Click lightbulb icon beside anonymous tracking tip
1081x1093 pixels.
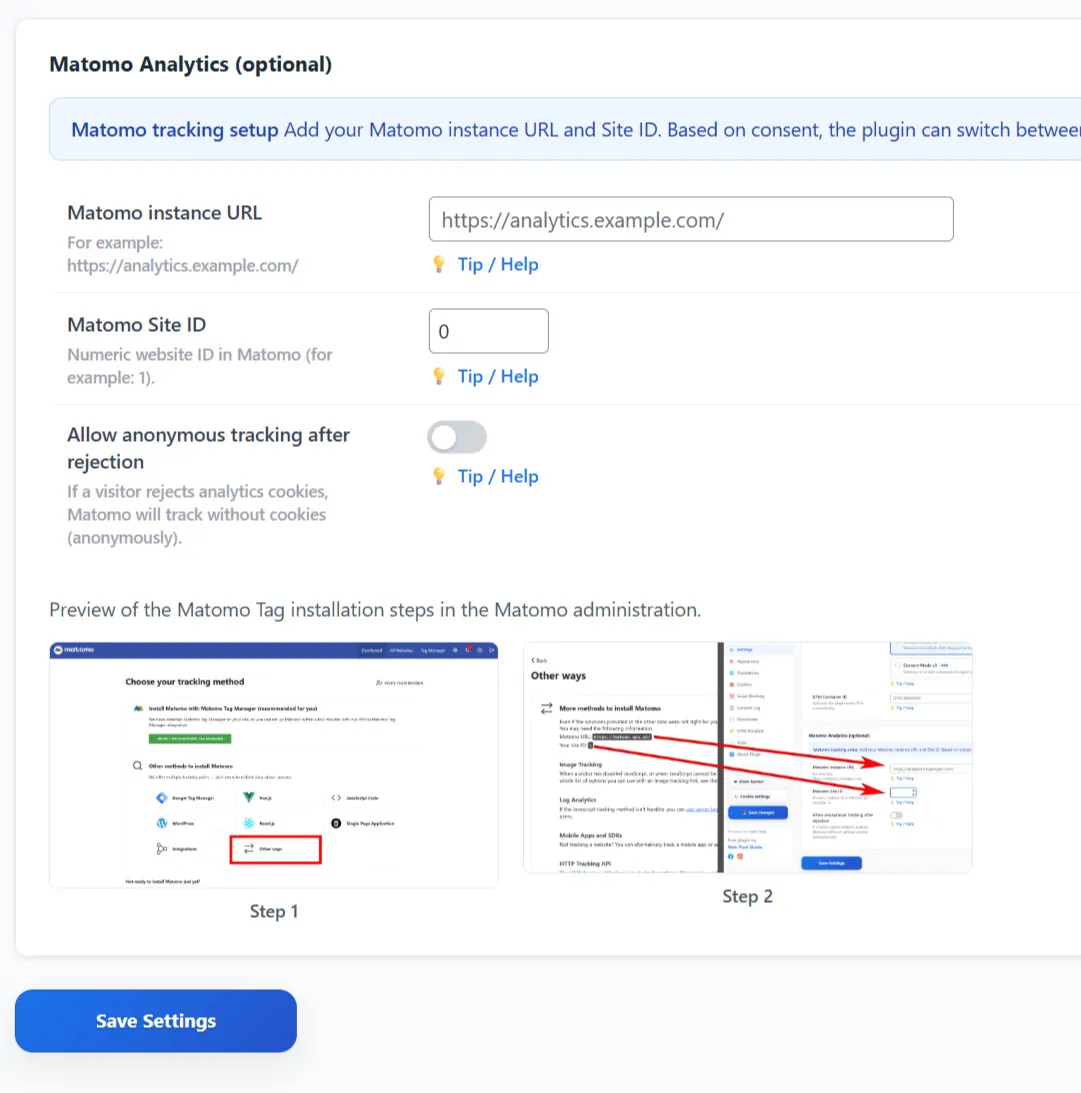pos(438,476)
